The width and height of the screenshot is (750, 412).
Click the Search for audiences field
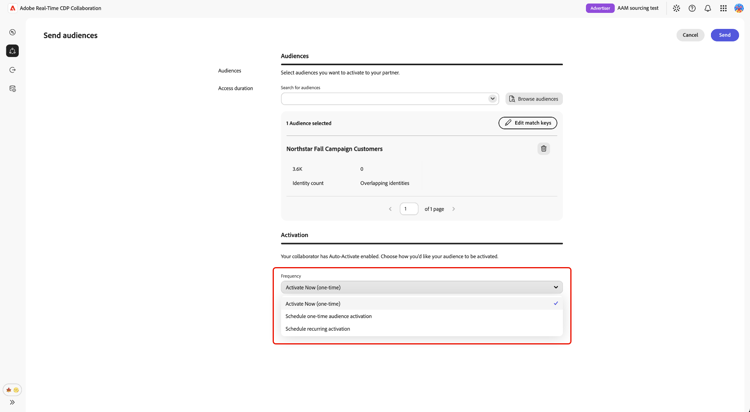(390, 99)
